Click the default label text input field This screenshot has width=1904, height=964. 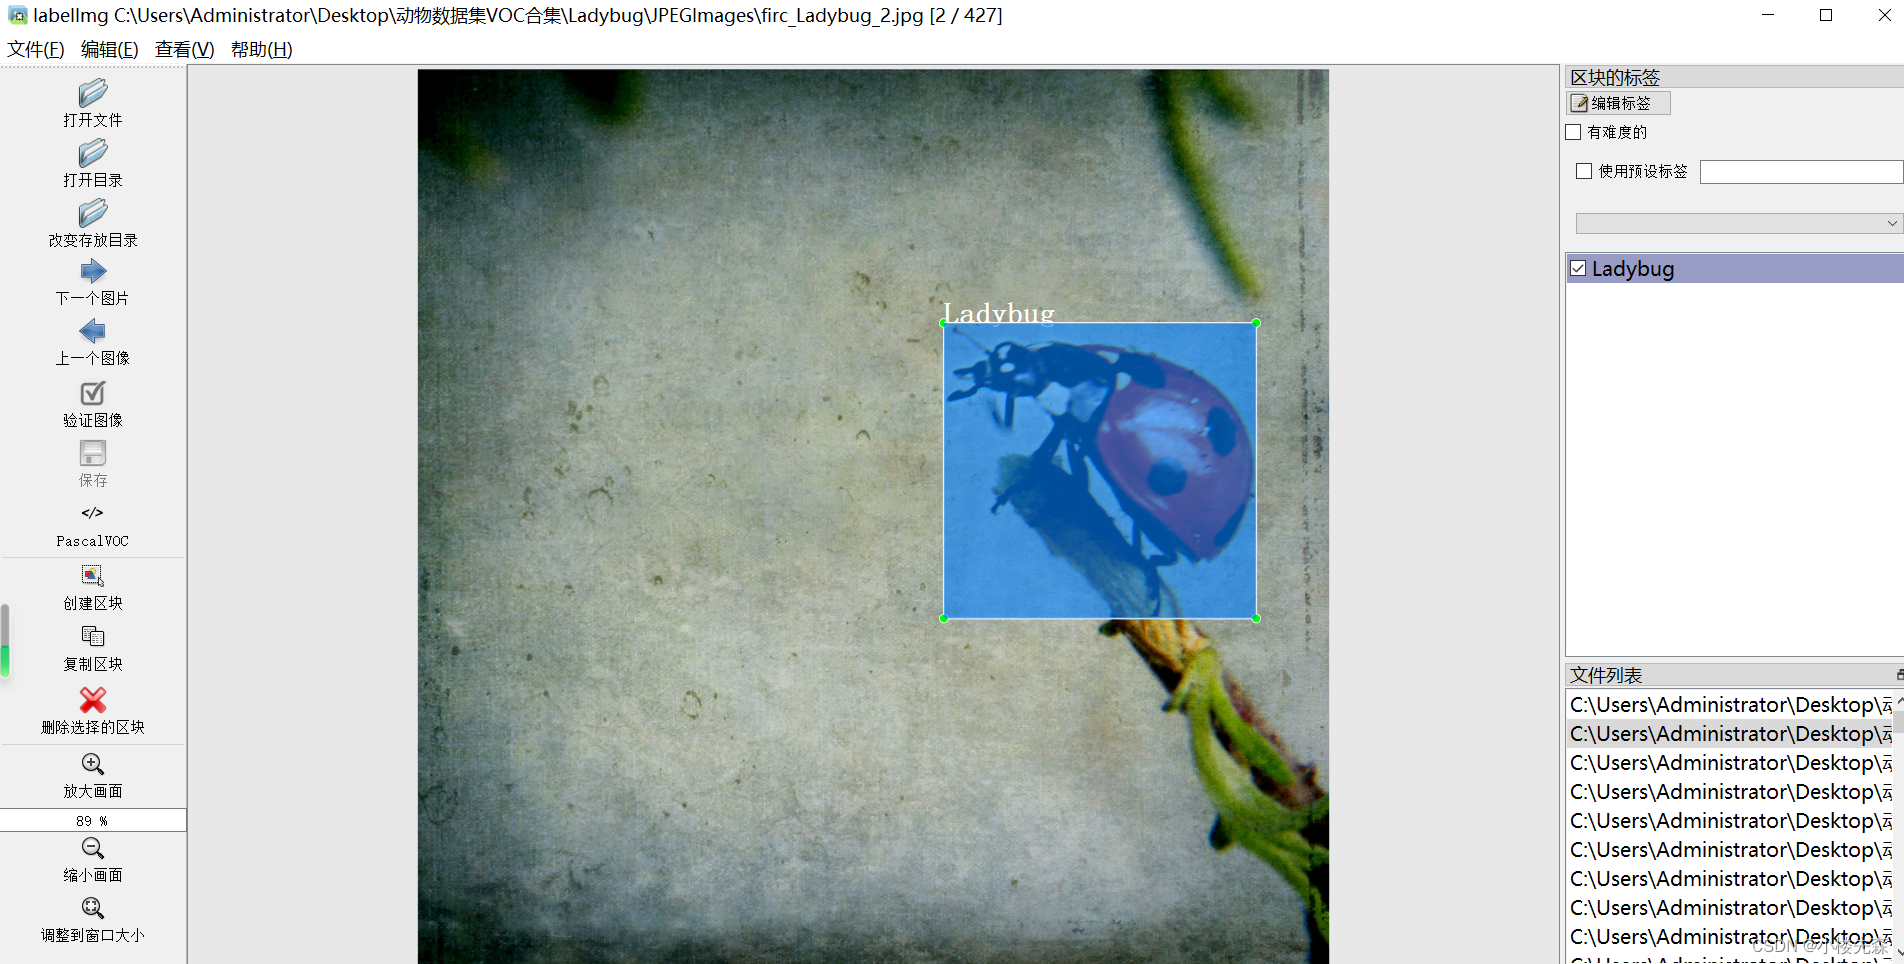(x=1801, y=172)
